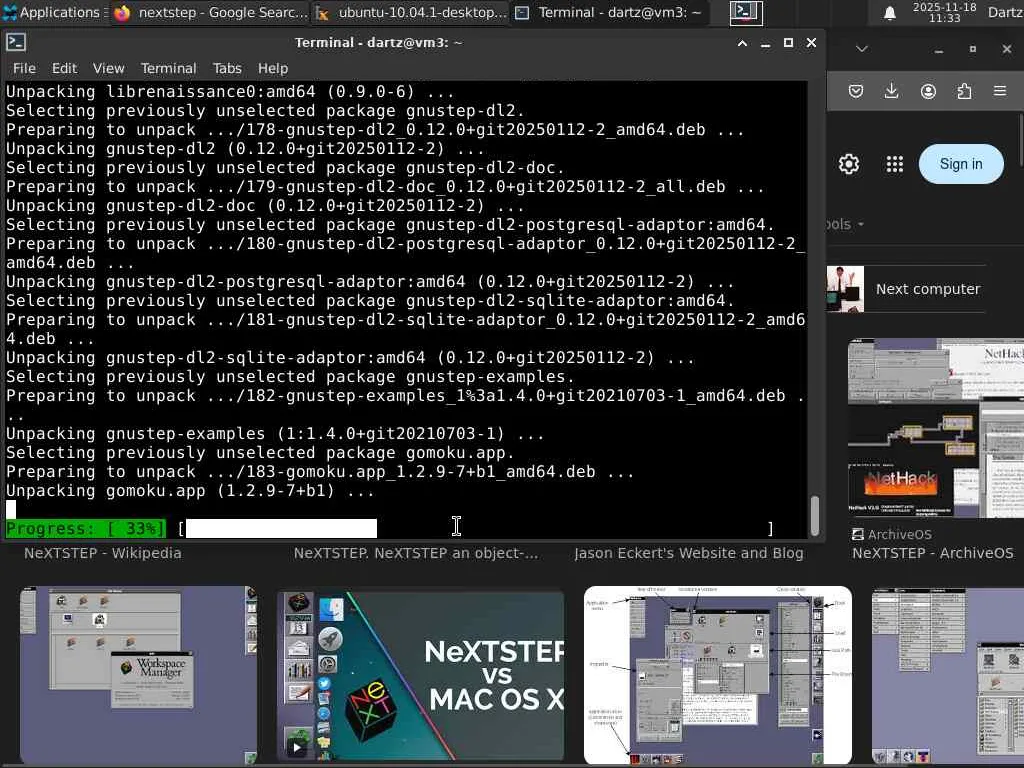Open the NetHack NeXTSTEP image result
Image resolution: width=1024 pixels, height=768 pixels.
pyautogui.click(x=935, y=428)
